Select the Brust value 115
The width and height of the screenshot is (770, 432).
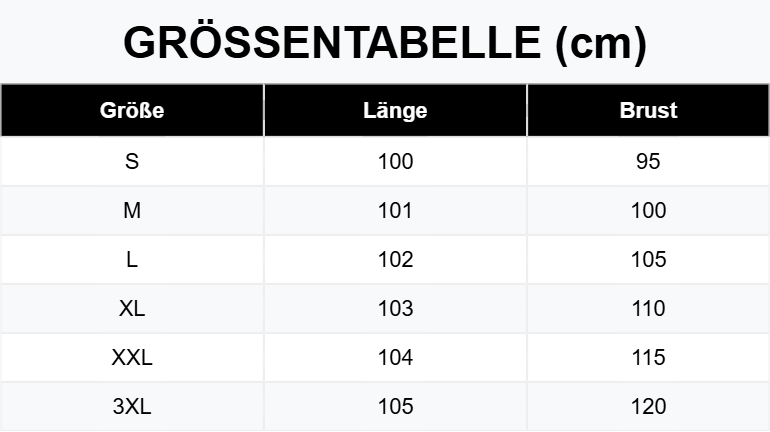tap(648, 358)
